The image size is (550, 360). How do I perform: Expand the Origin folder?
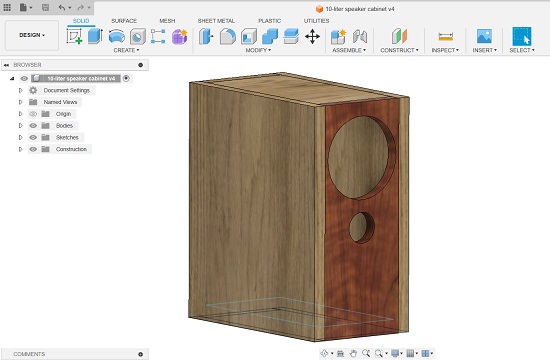pyautogui.click(x=20, y=114)
